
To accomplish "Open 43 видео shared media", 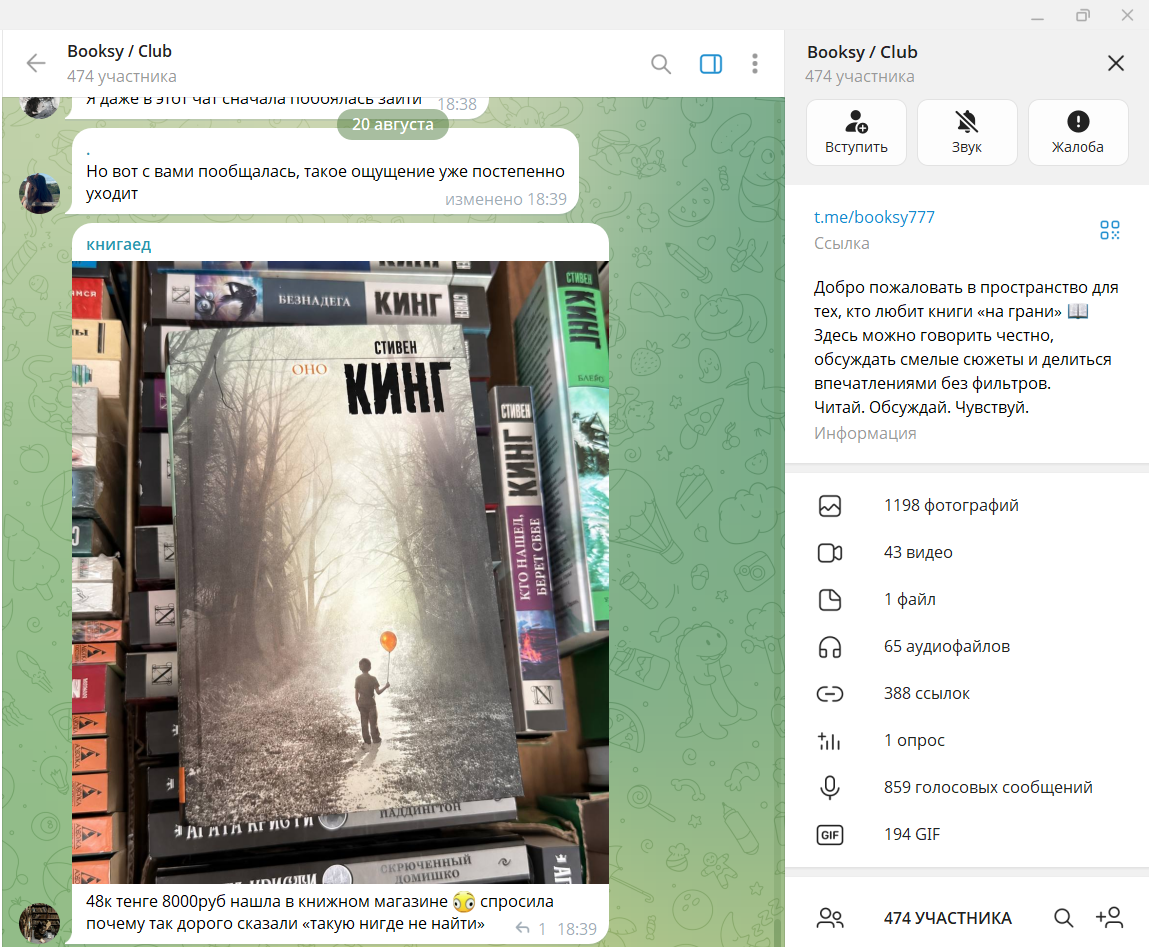I will pos(967,553).
